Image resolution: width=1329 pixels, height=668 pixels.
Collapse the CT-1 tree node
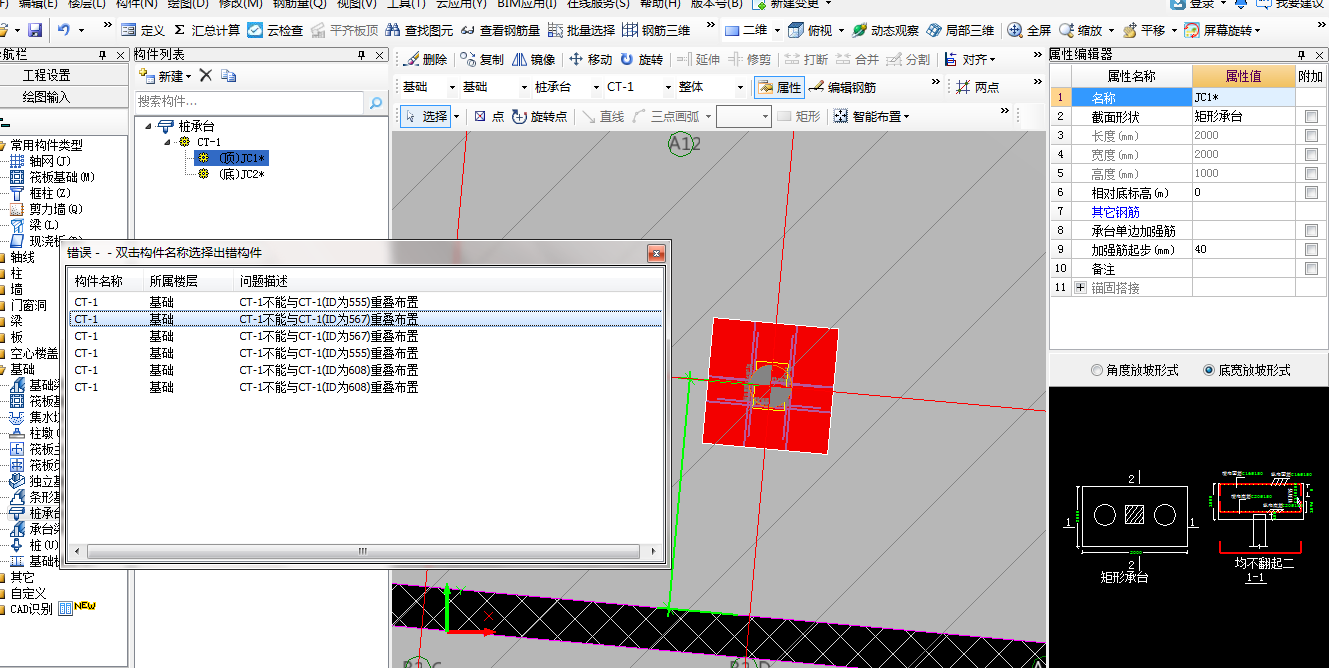click(168, 143)
